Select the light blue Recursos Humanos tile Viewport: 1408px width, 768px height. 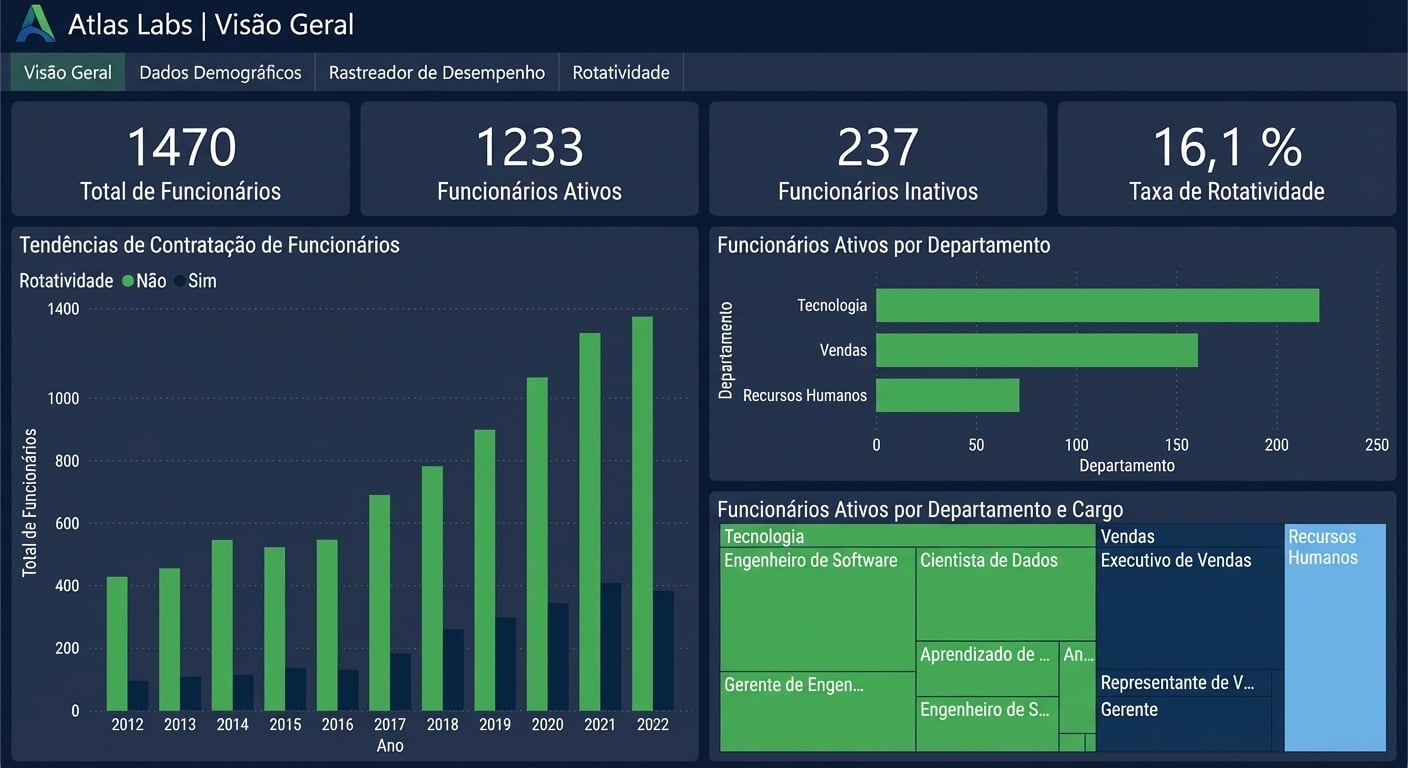coord(1335,638)
